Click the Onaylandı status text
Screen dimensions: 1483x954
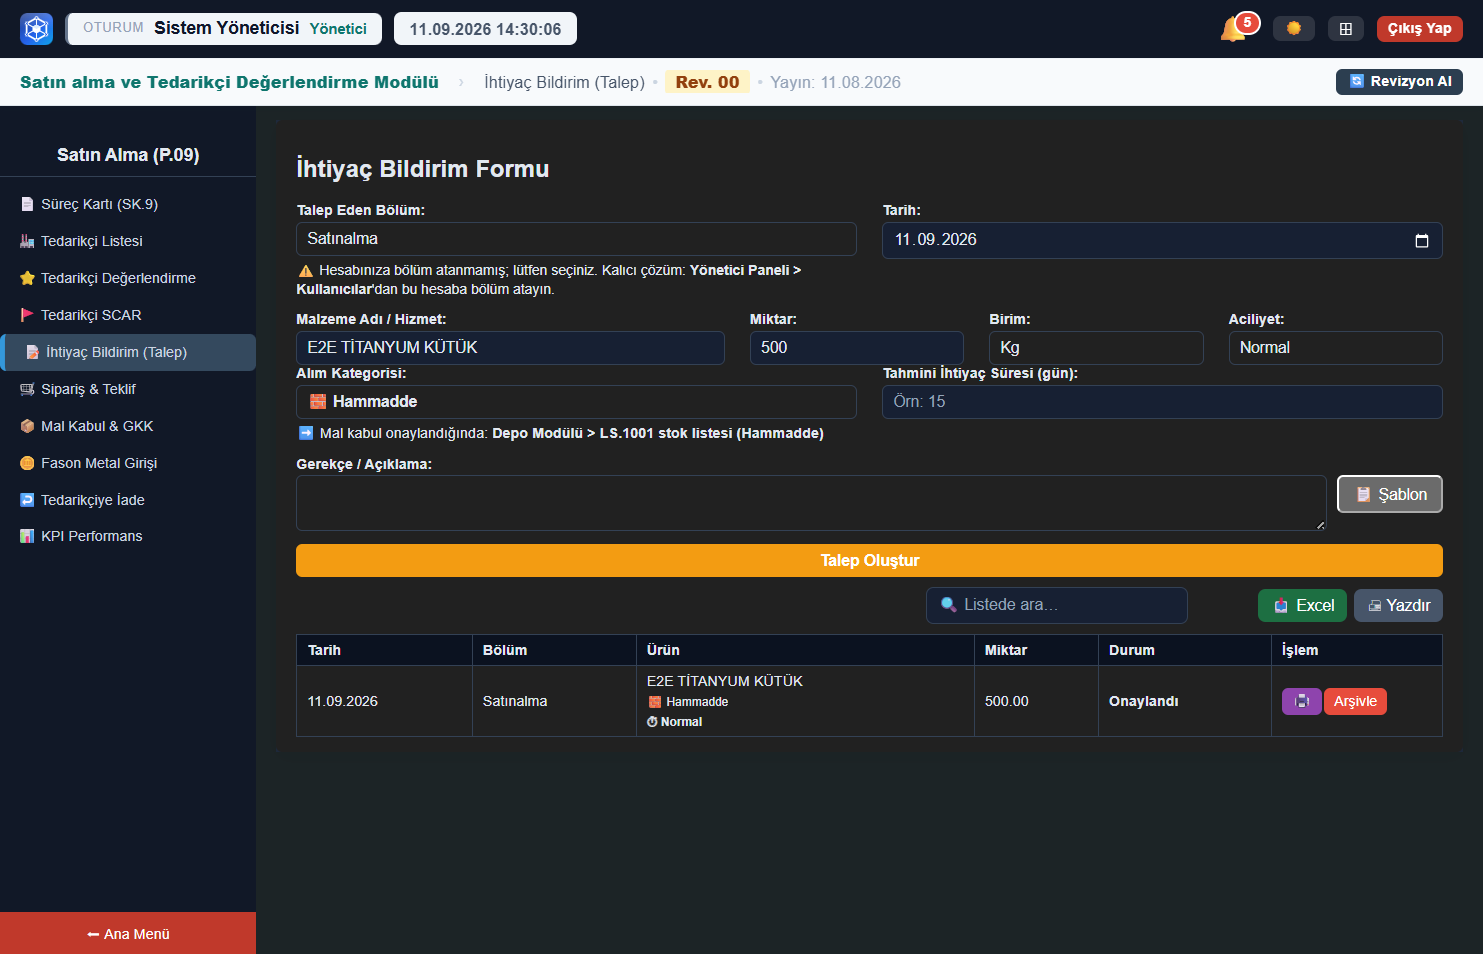coord(1143,701)
